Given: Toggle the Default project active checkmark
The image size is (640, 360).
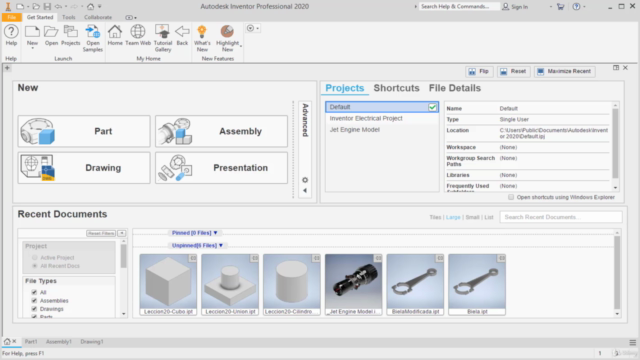Looking at the screenshot, I should pos(432,107).
